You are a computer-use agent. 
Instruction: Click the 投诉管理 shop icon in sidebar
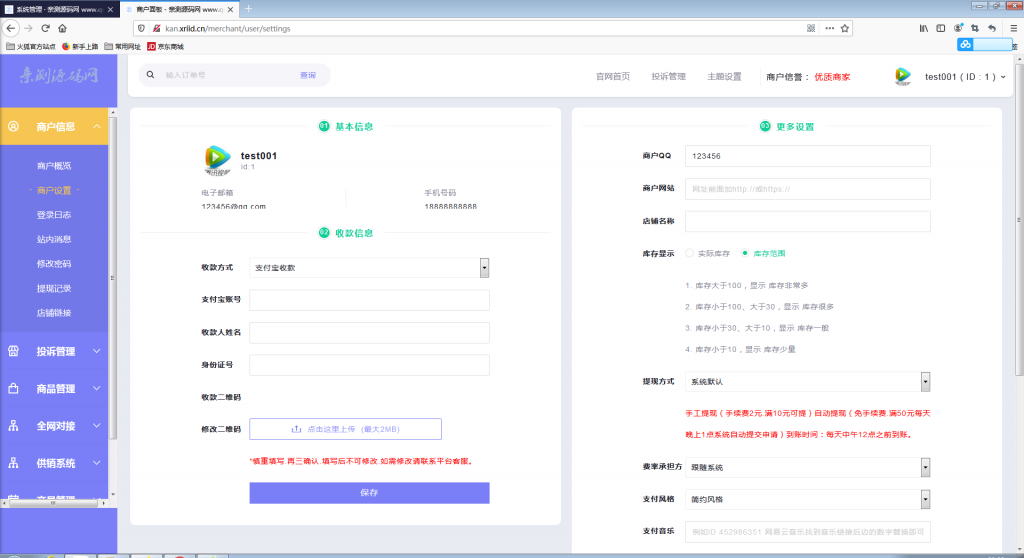pyautogui.click(x=14, y=351)
